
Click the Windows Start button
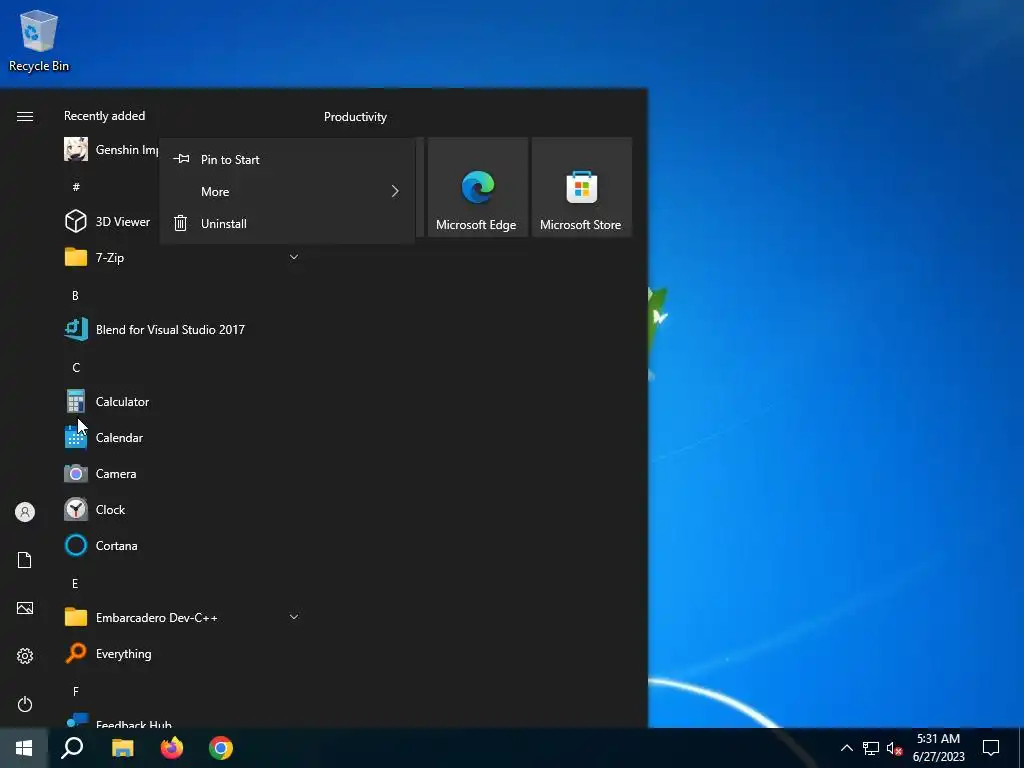(24, 748)
